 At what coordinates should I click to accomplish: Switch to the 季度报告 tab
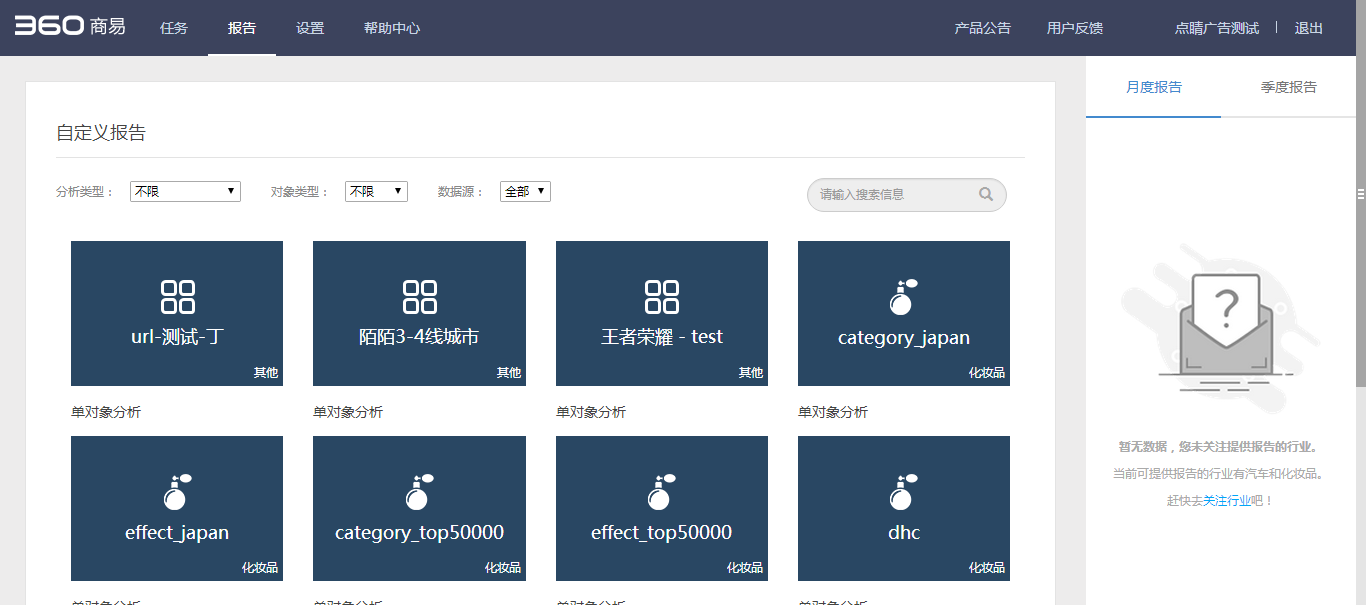coord(1288,87)
